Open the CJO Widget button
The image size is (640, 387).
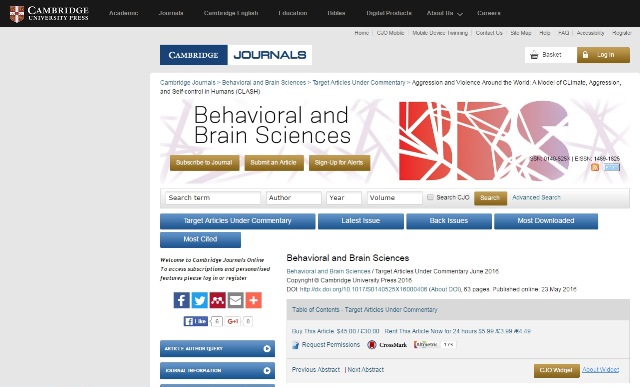[x=556, y=370]
